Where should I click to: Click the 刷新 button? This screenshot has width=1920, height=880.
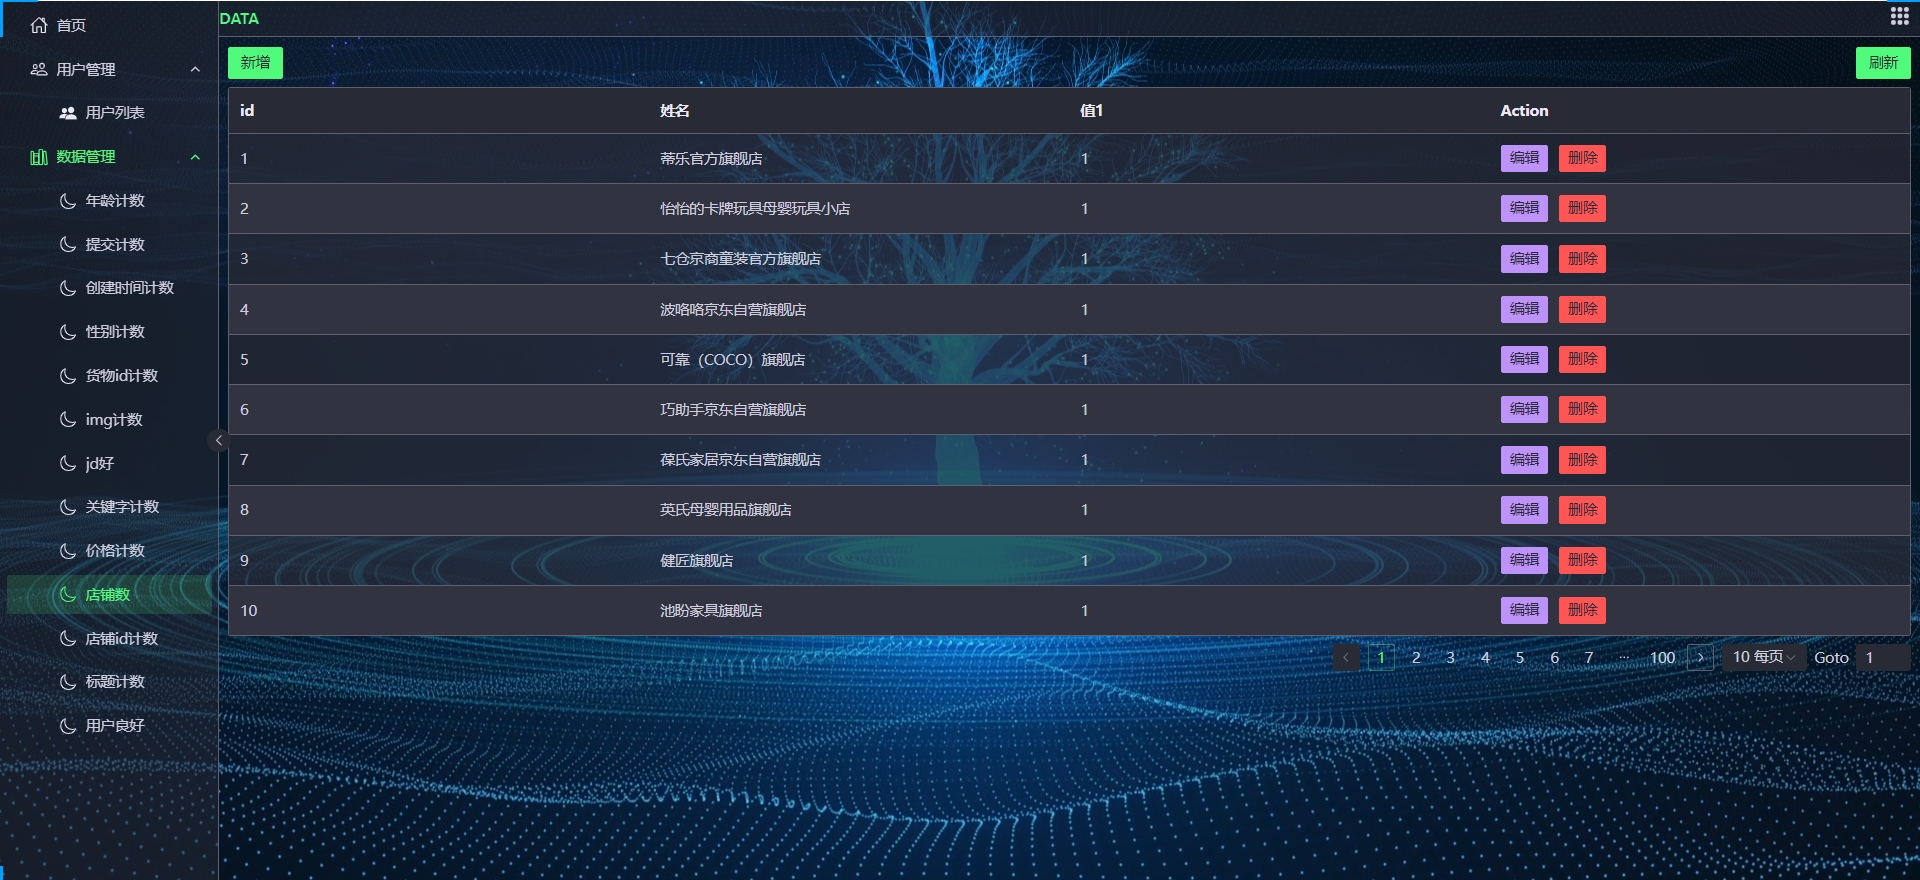point(1883,63)
